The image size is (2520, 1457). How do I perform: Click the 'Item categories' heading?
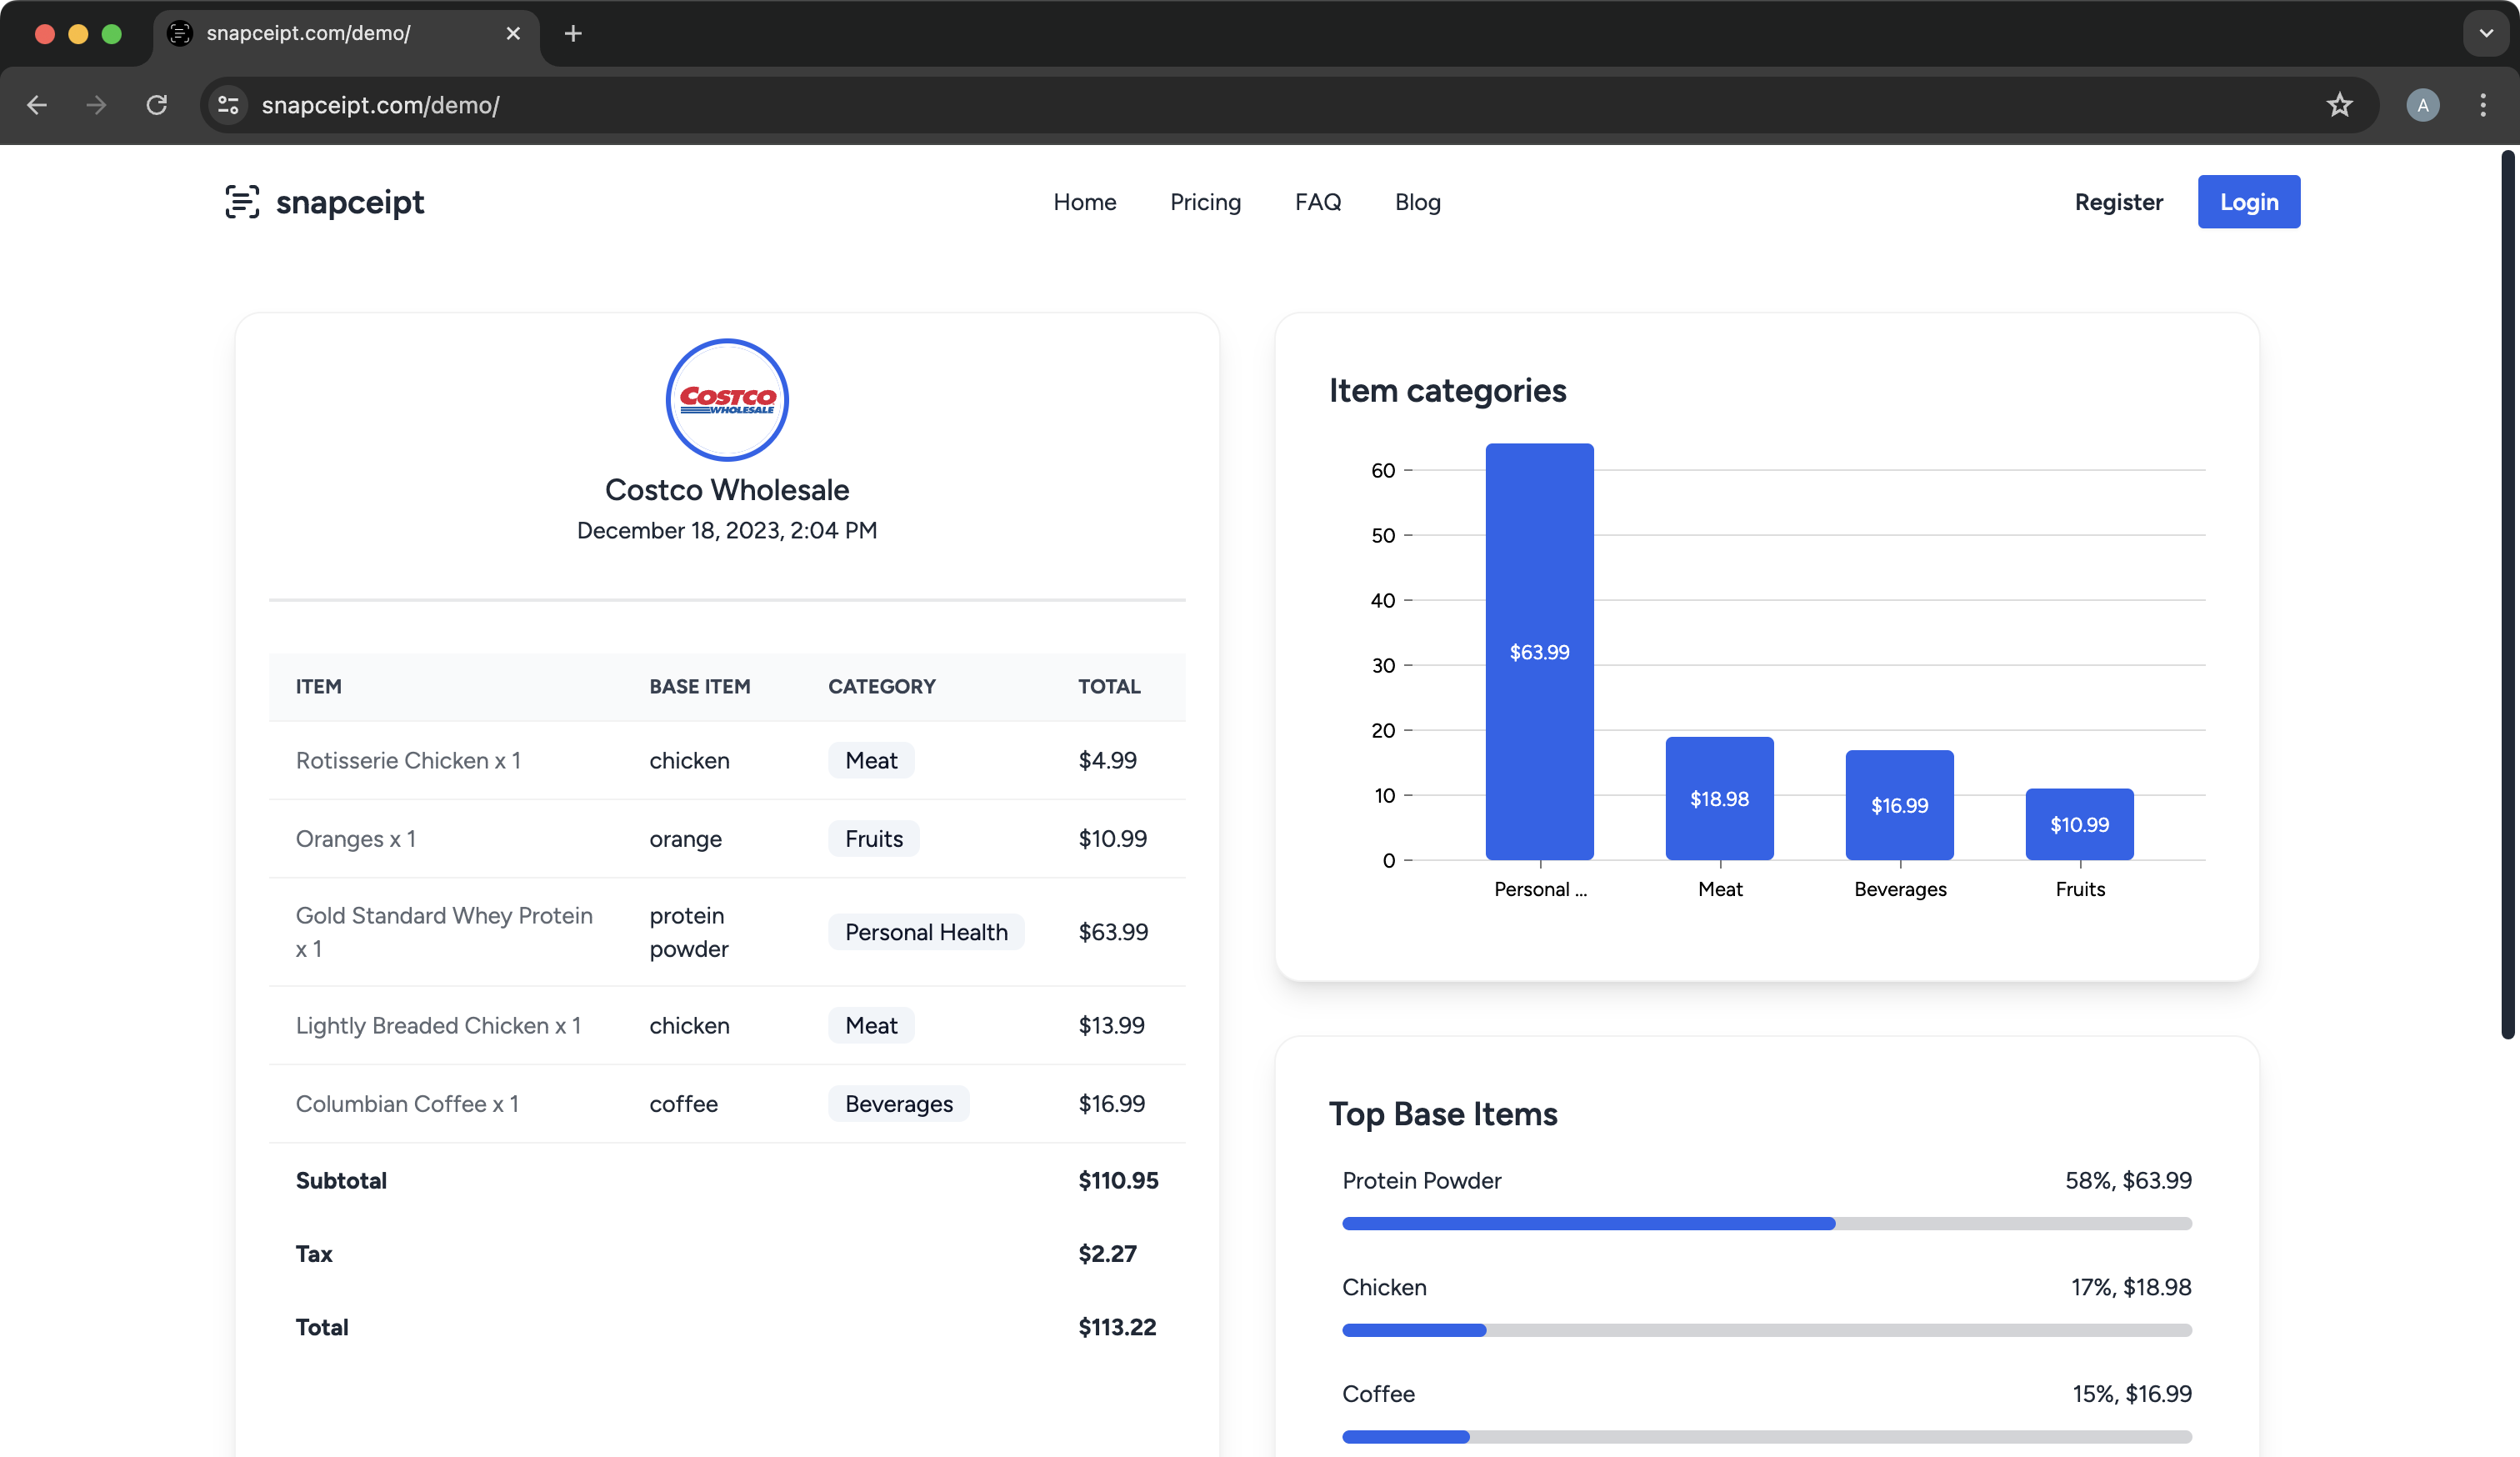(1447, 391)
